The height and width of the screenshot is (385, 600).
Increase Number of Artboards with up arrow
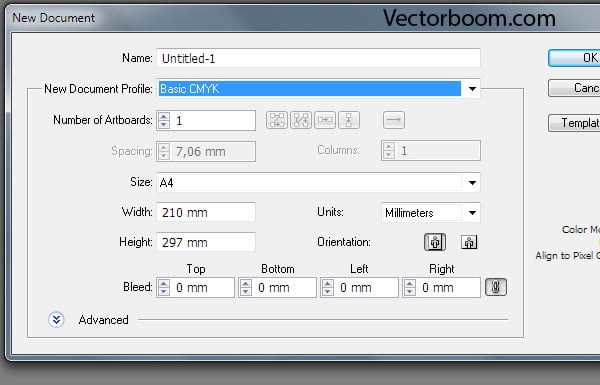(164, 116)
